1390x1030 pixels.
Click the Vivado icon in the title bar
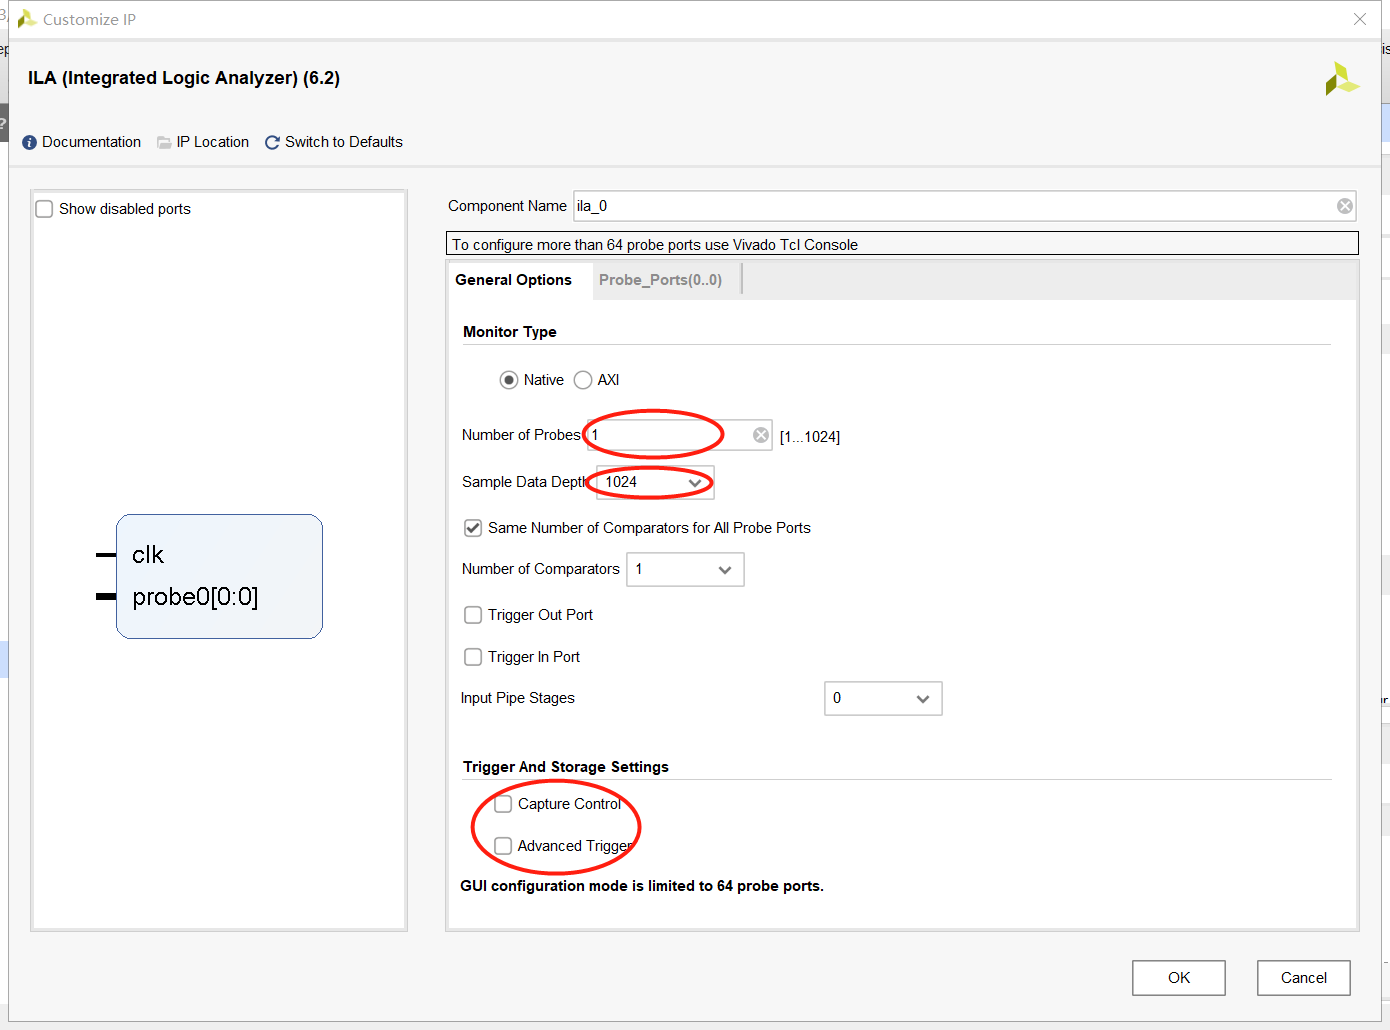[27, 19]
